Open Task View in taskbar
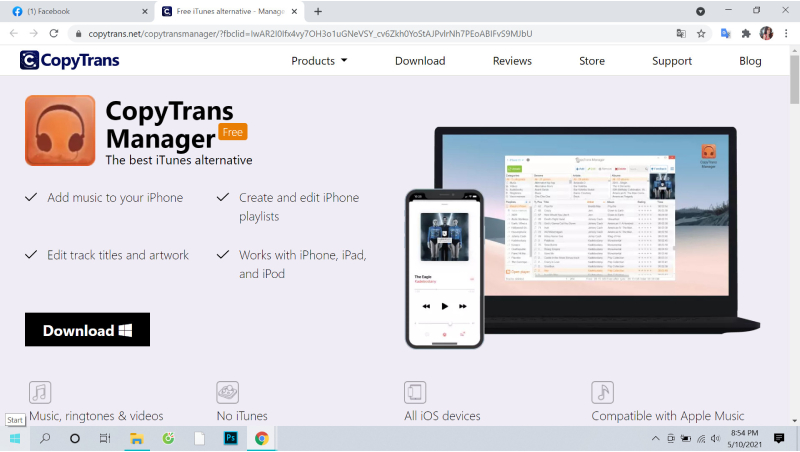 [x=105, y=438]
